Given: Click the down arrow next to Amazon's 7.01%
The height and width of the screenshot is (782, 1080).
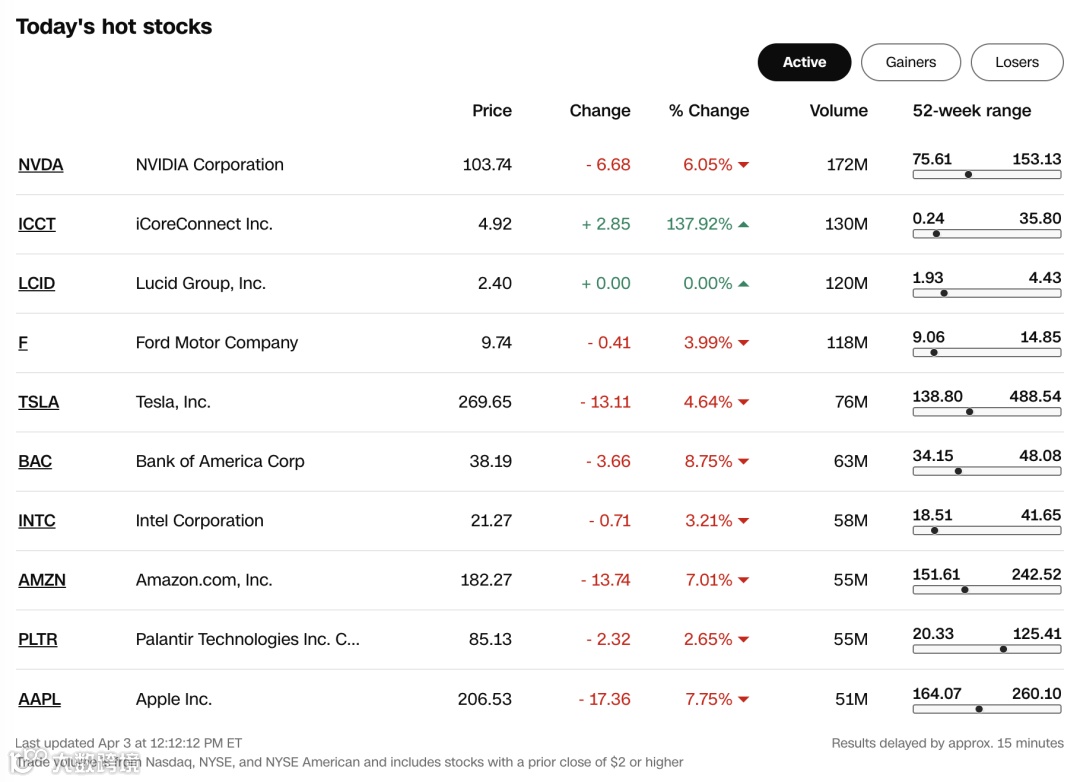Looking at the screenshot, I should coord(744,581).
